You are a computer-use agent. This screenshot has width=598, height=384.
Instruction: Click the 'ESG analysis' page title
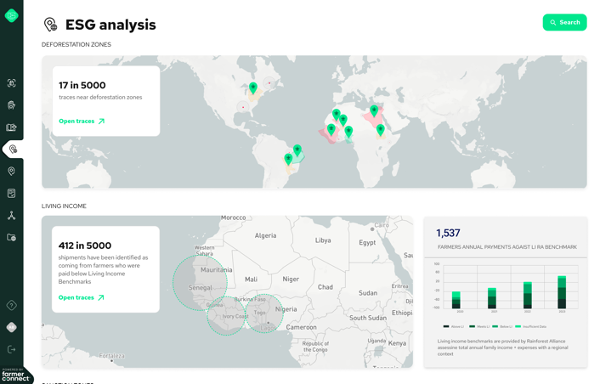[111, 25]
